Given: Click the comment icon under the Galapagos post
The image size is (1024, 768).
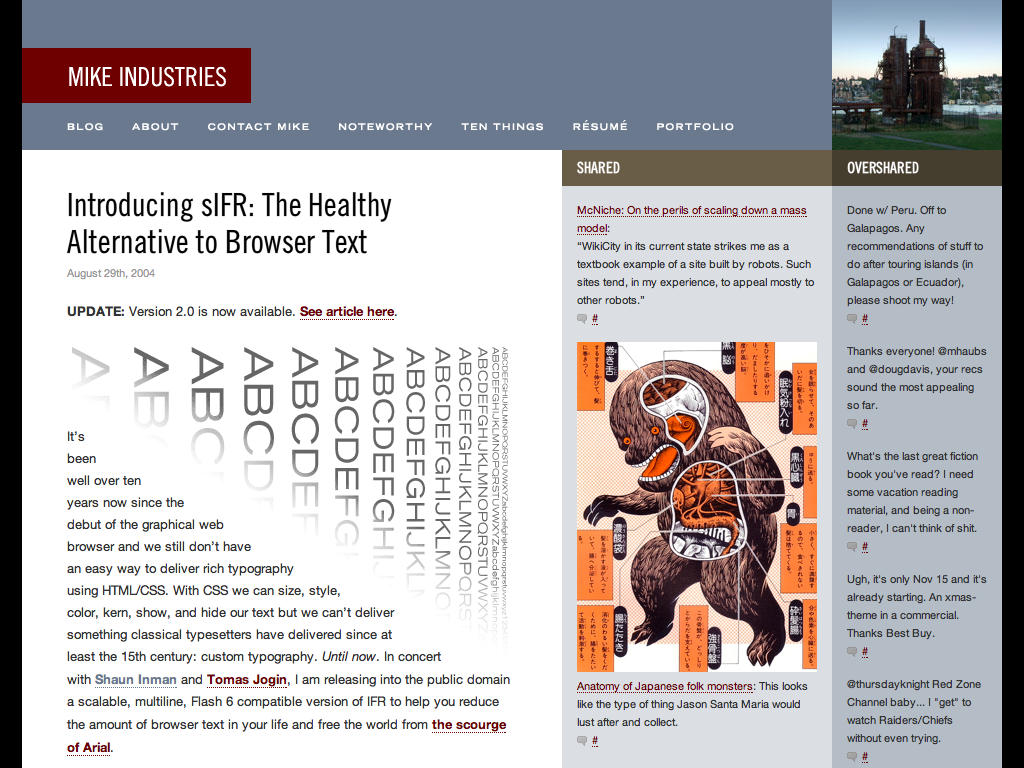Looking at the screenshot, I should click(852, 319).
